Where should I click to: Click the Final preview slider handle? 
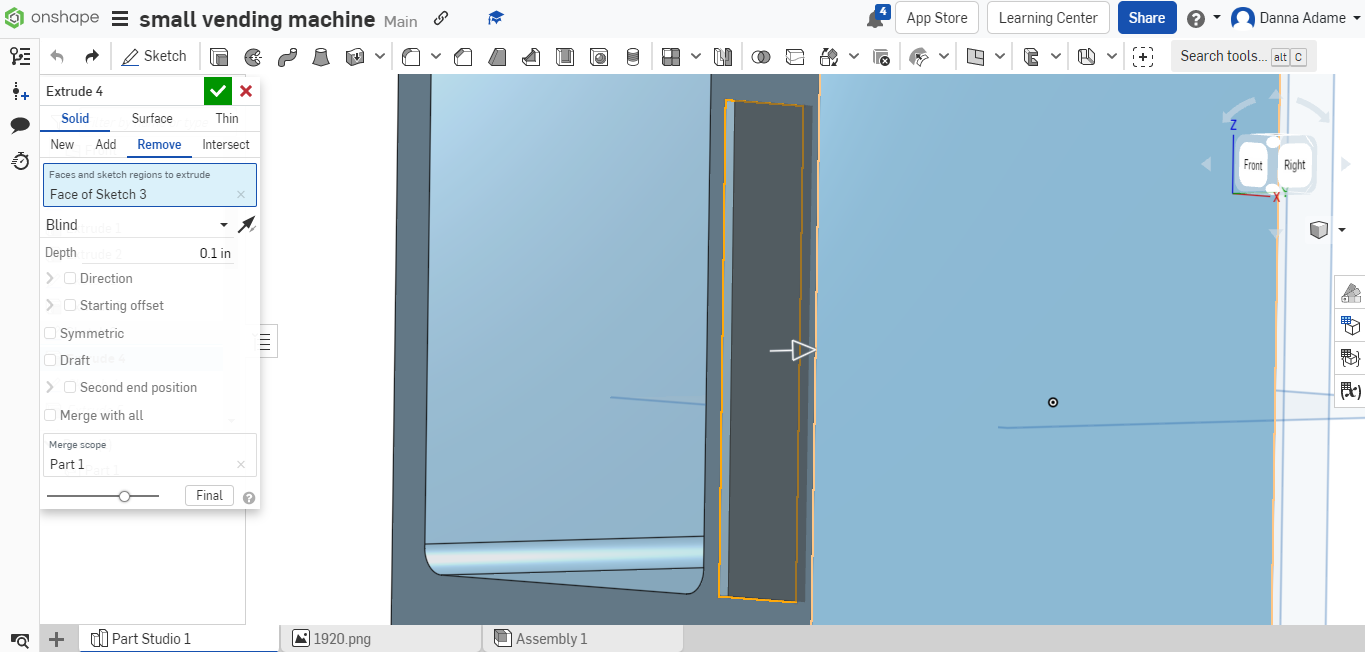pyautogui.click(x=124, y=495)
